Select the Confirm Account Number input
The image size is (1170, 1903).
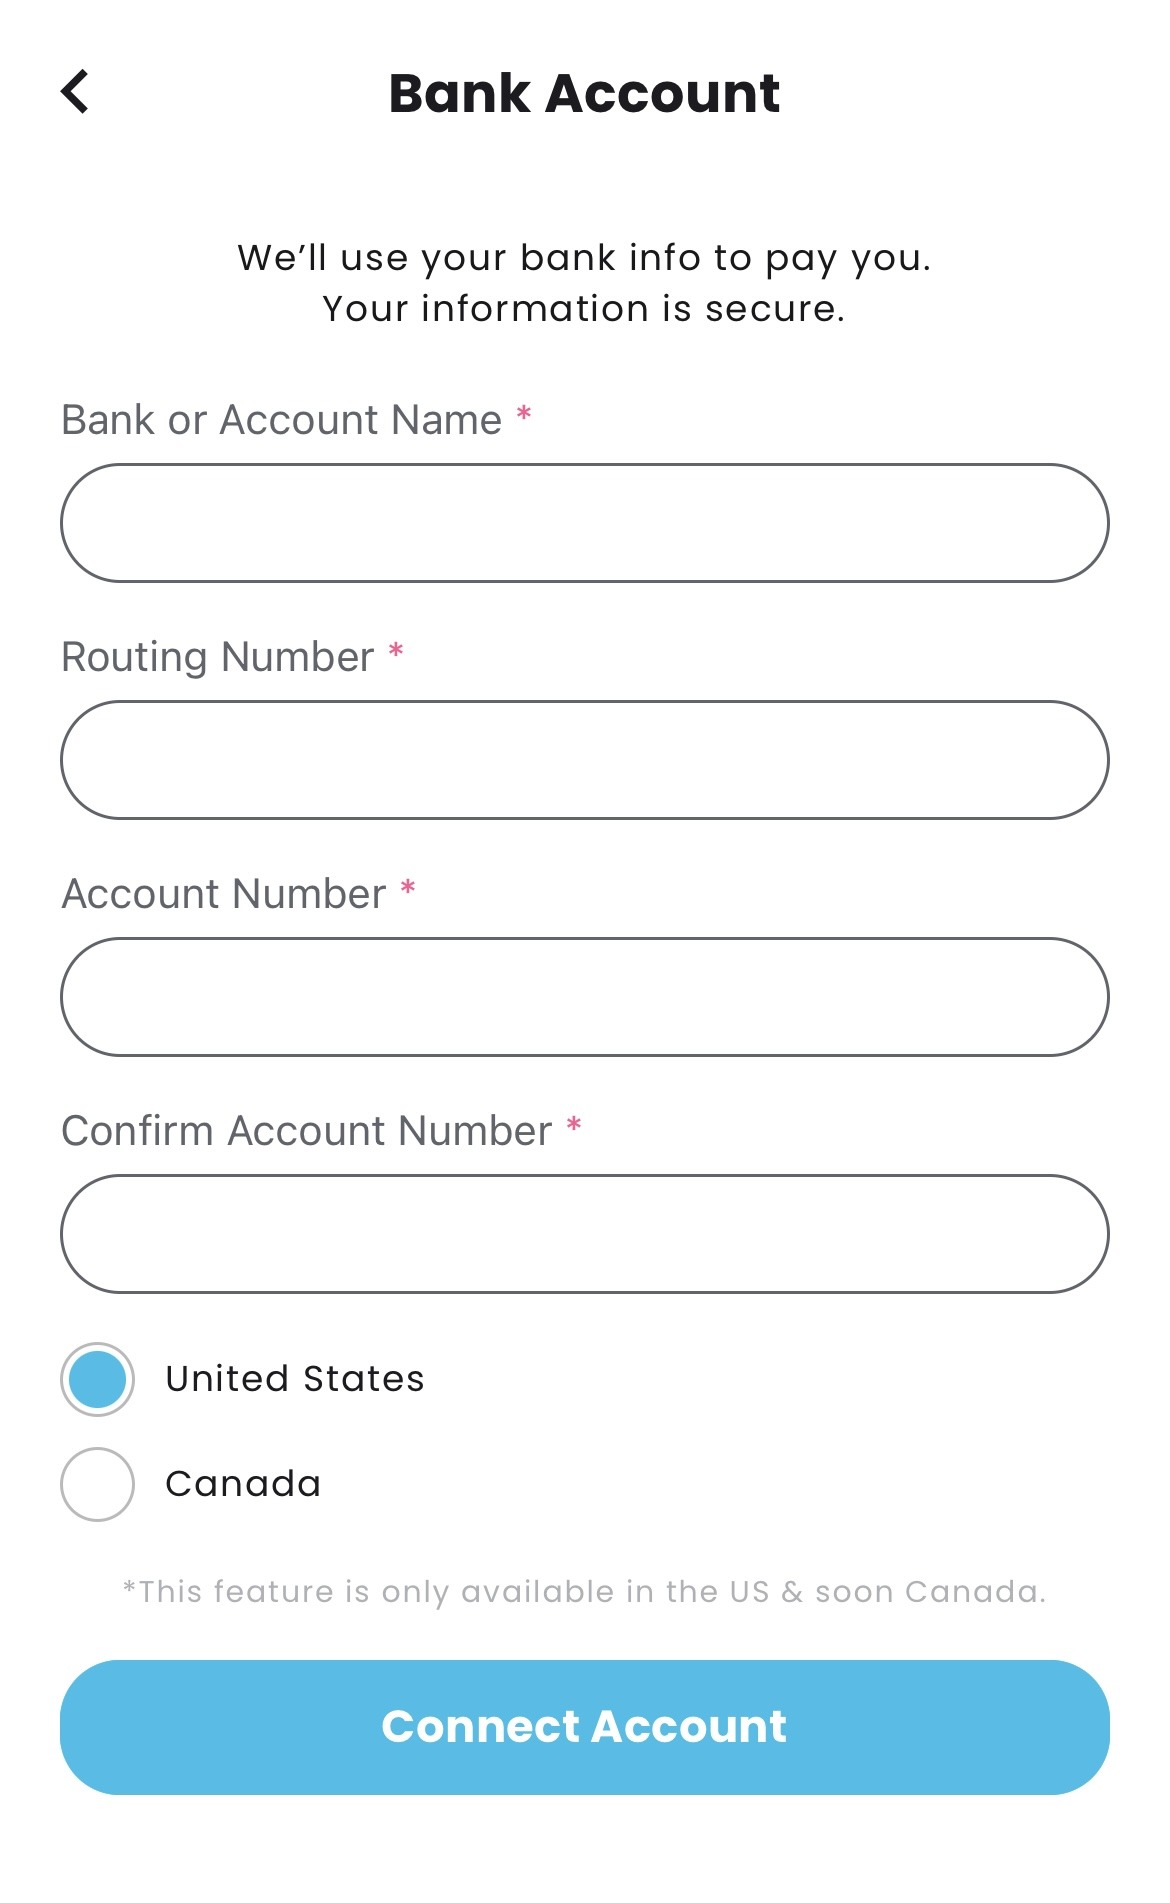coord(584,1234)
